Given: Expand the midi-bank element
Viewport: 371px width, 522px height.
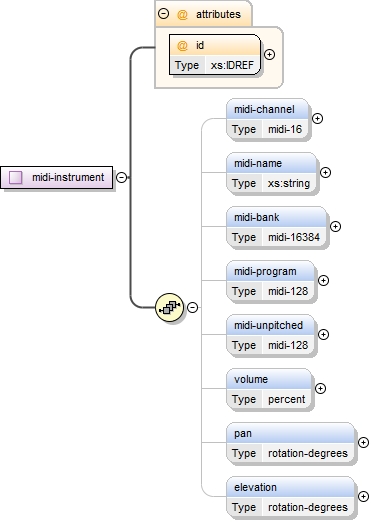Looking at the screenshot, I should pos(335,226).
